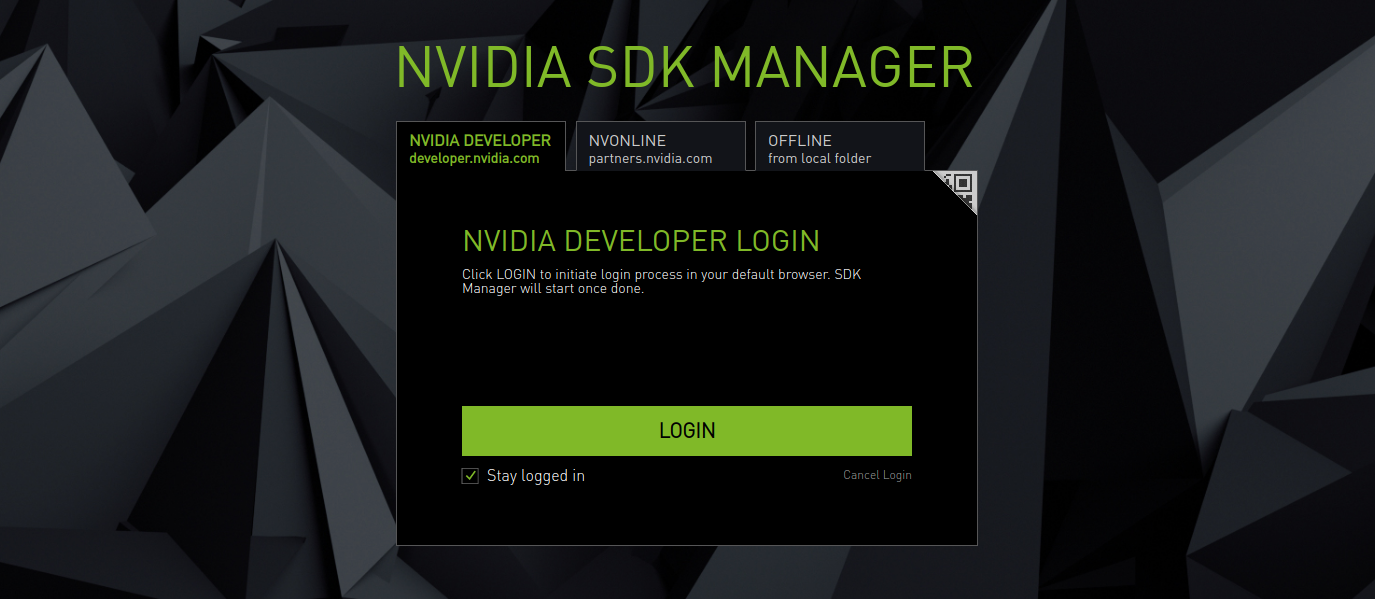This screenshot has height=599, width=1375.
Task: Select the NVIDIA DEVELOPER tab
Action: click(481, 146)
